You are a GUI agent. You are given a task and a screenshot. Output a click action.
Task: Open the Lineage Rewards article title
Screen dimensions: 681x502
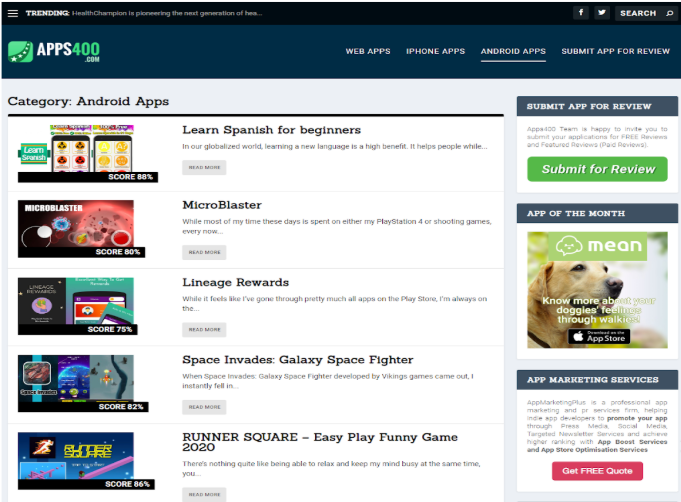(235, 282)
